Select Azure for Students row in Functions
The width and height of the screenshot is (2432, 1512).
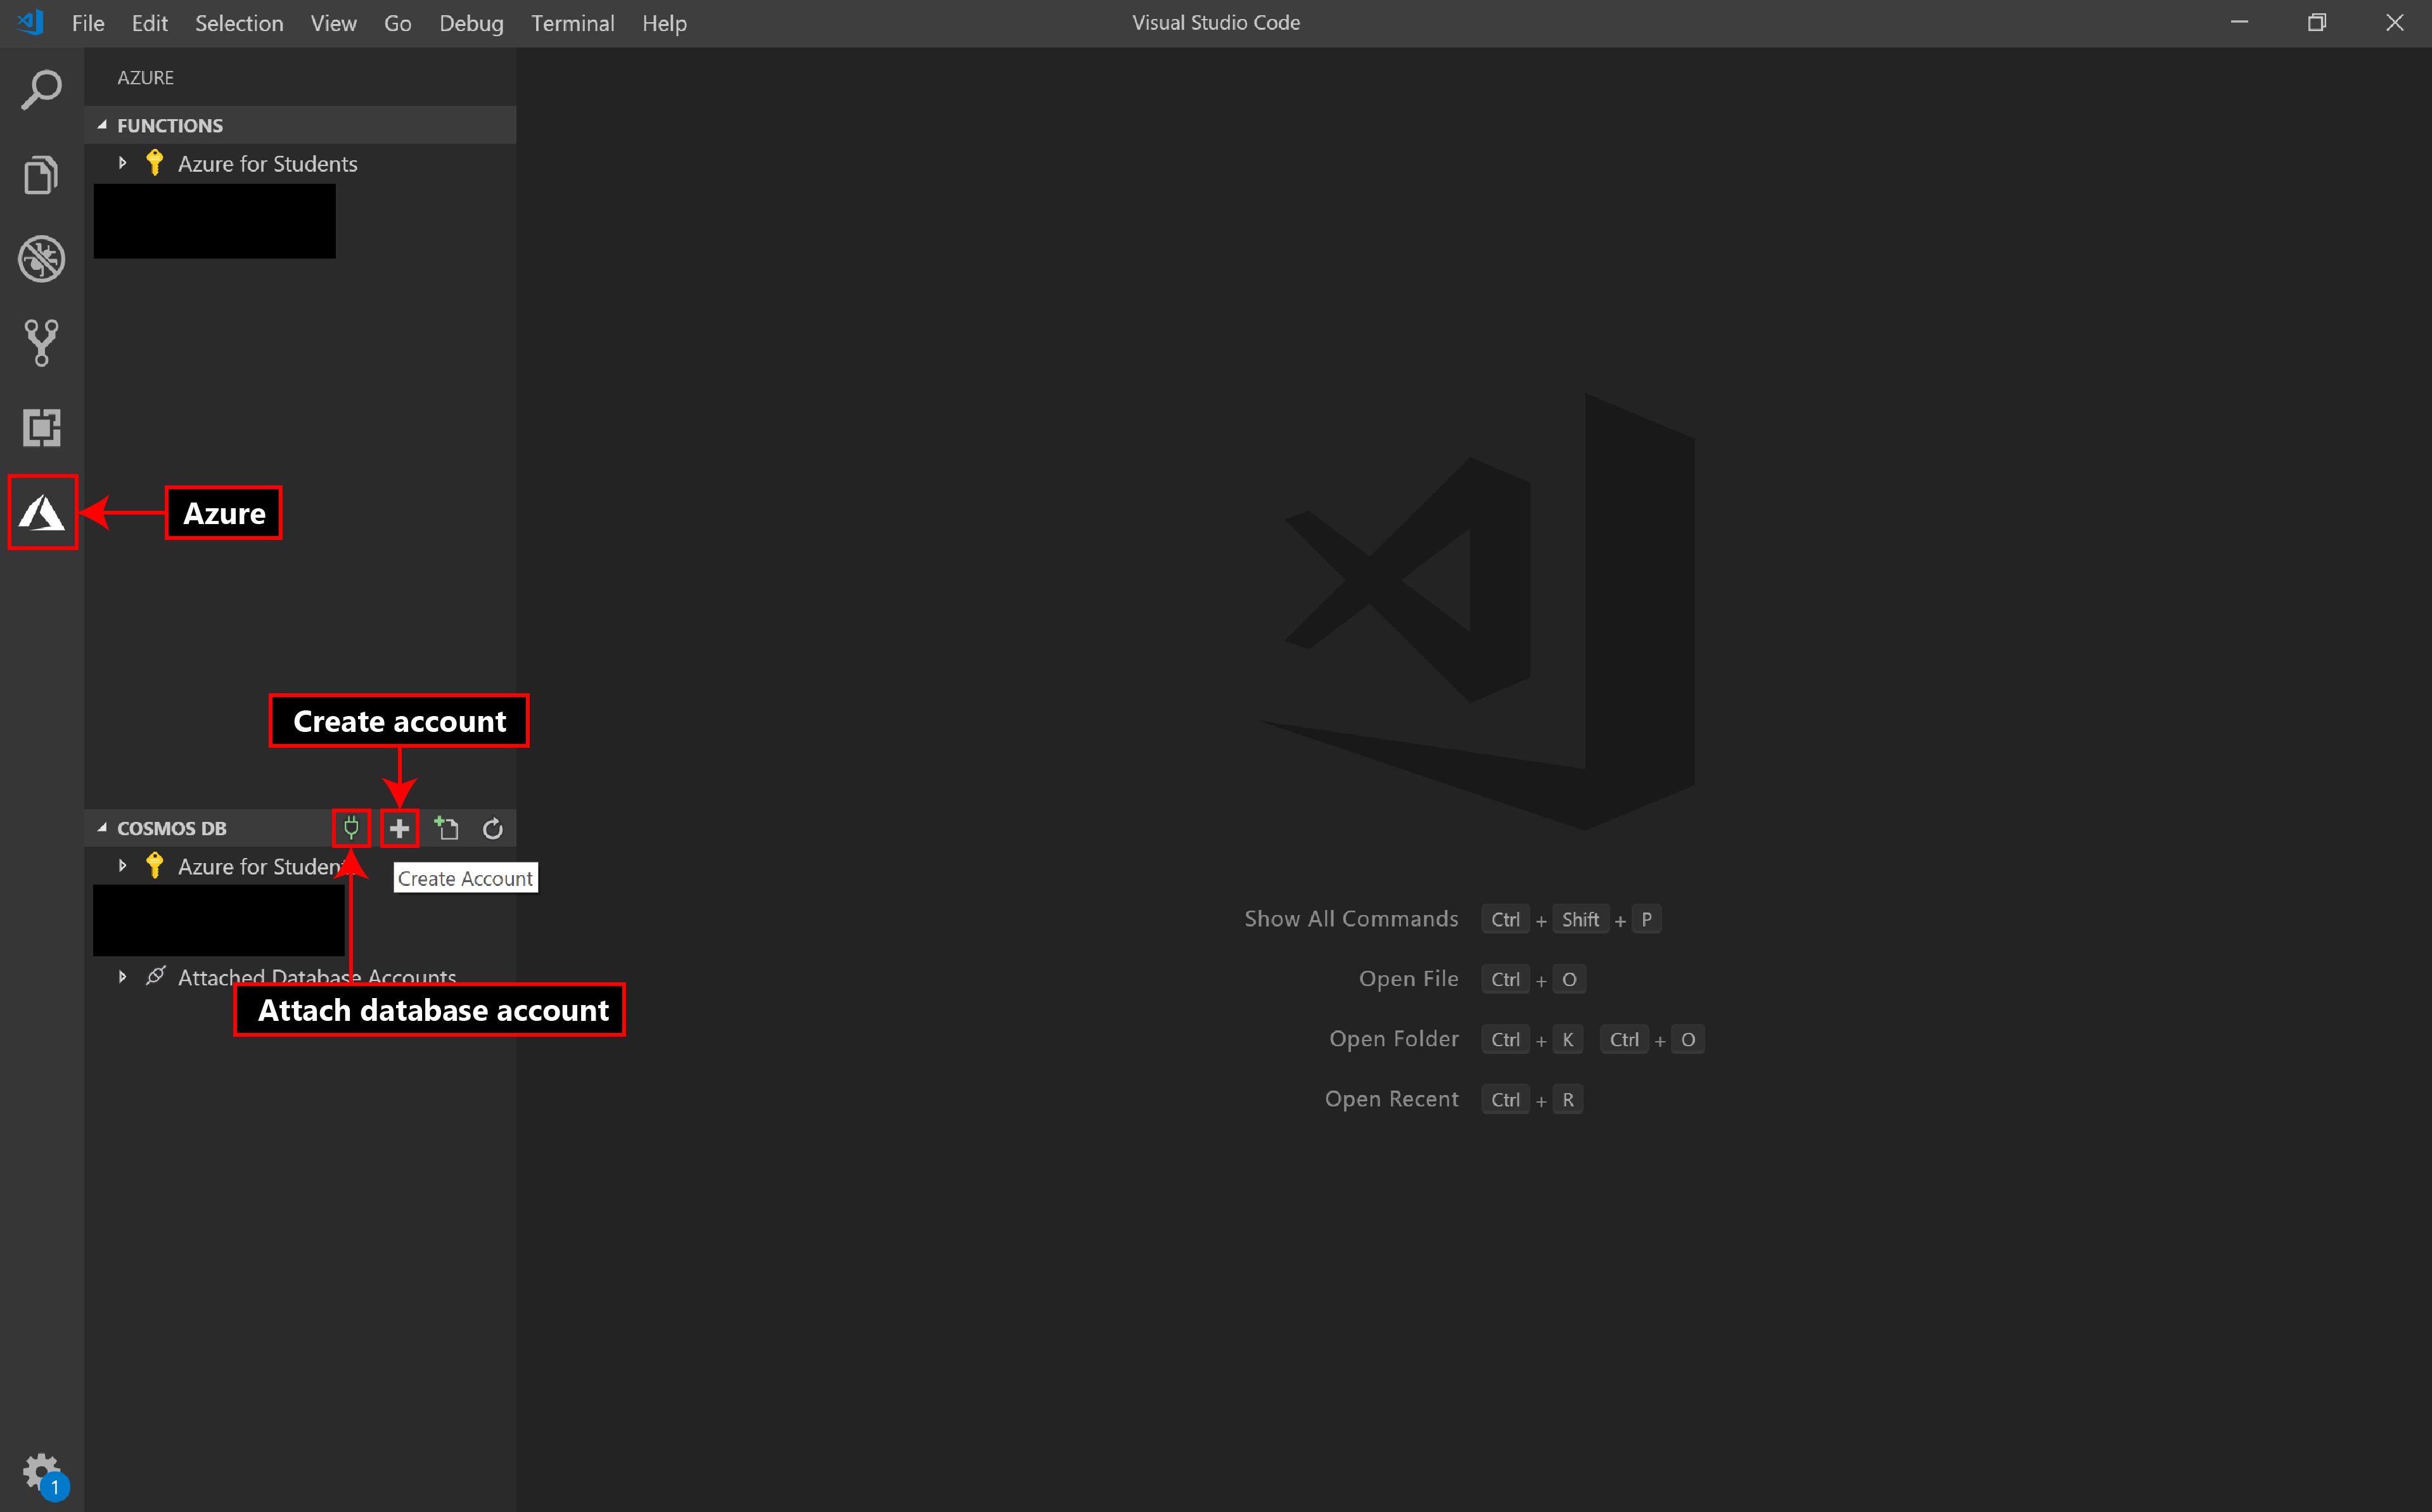tap(300, 163)
